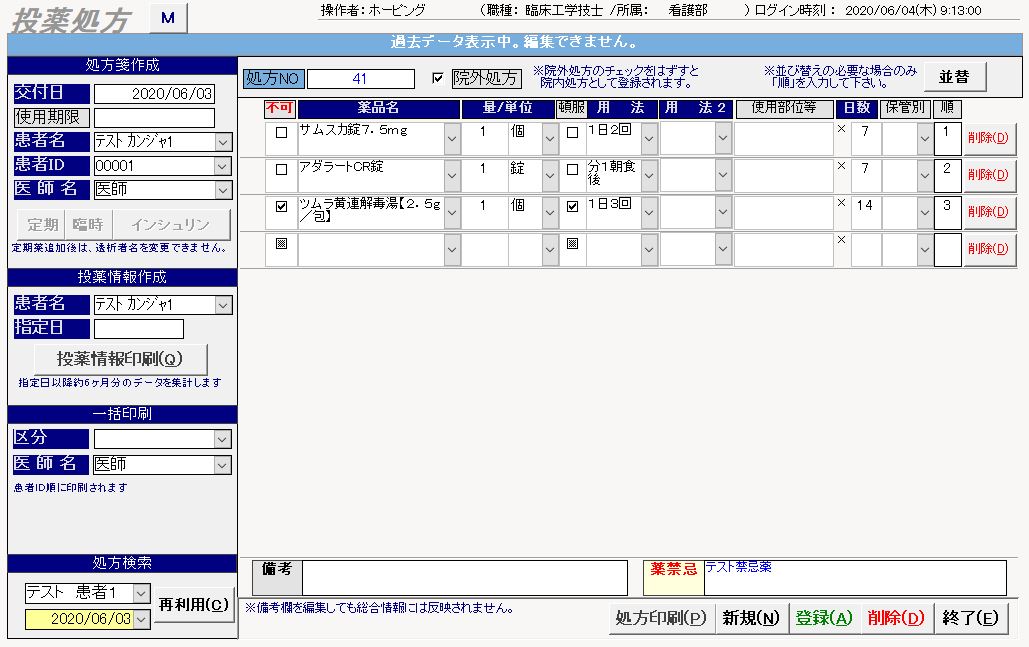Screen dimensions: 1029x647
Task: Click the red 削除(D) bottom button
Action: [x=896, y=618]
